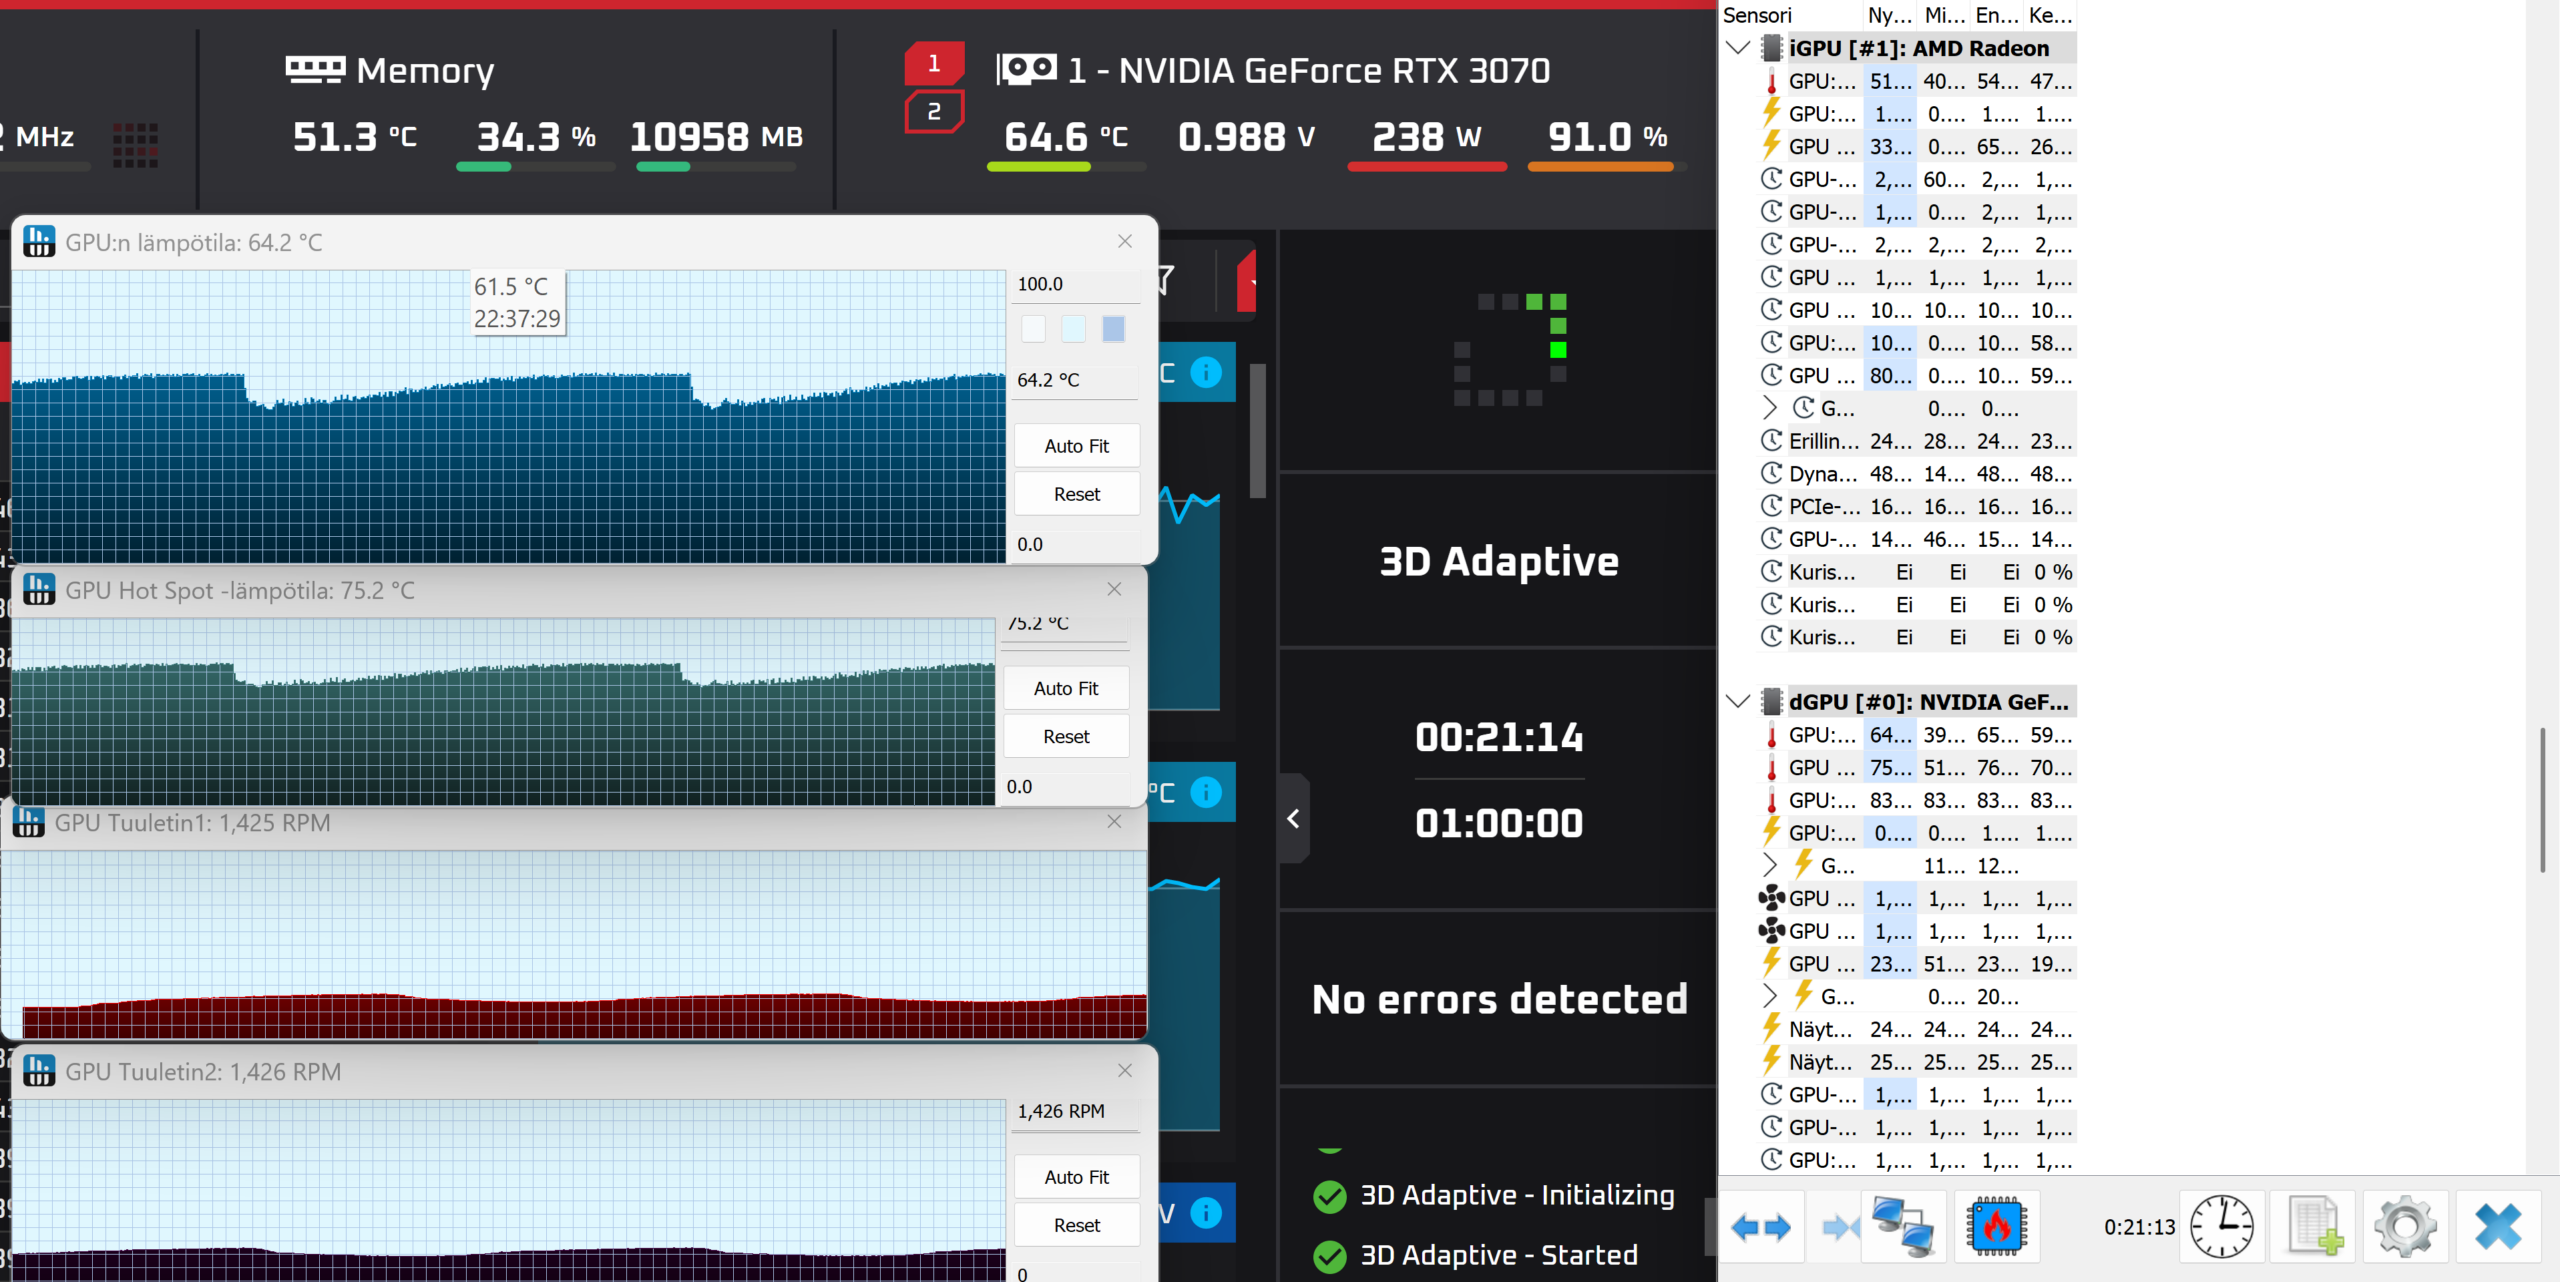The image size is (2560, 1282).
Task: Click the 0.0 minimum field in the GPU Hot Spot graph
Action: (1066, 787)
